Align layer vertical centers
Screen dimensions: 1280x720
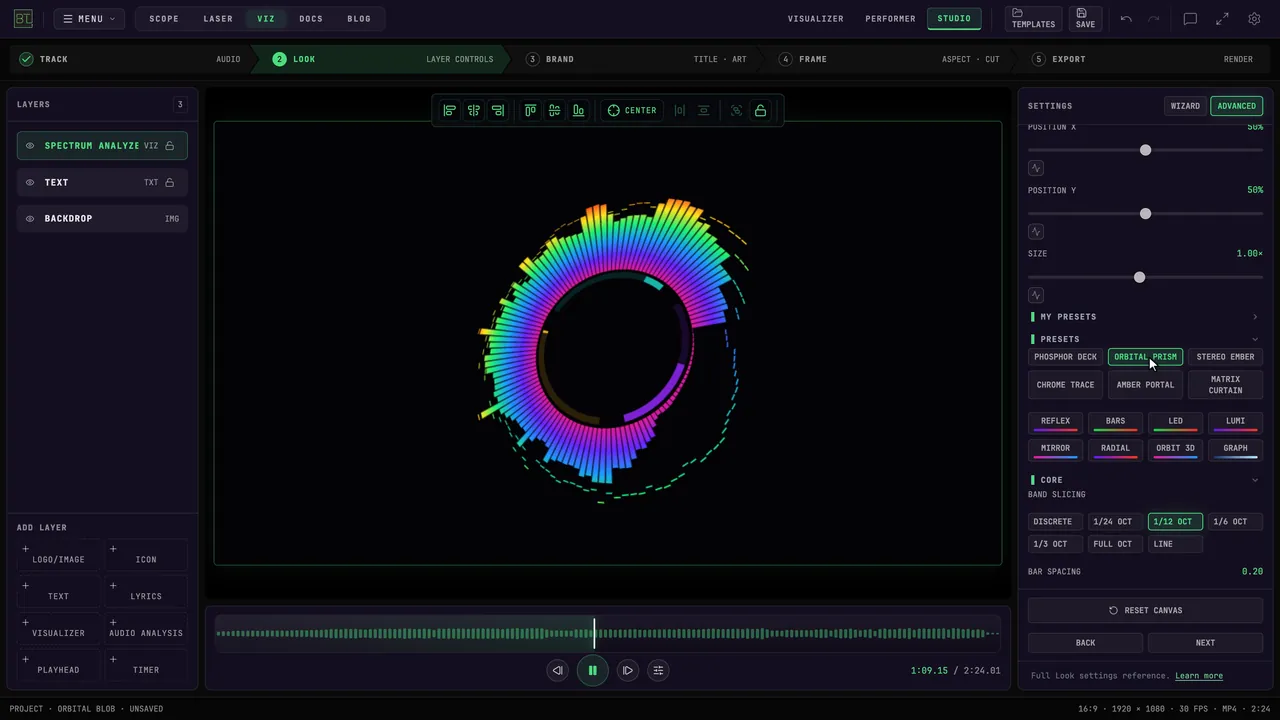coord(554,110)
